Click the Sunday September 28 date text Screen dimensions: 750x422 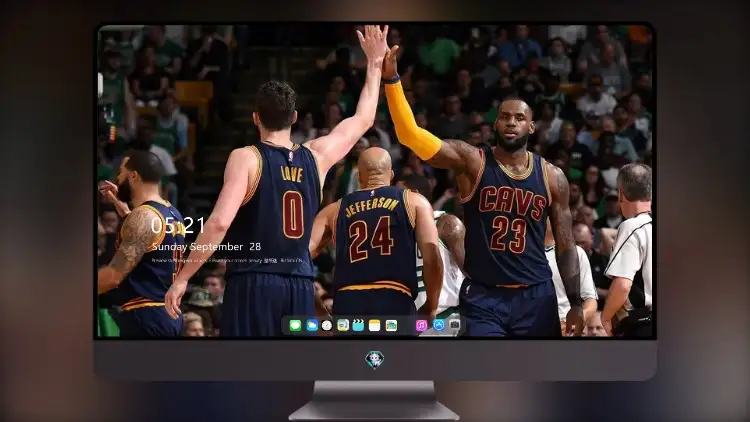[206, 247]
